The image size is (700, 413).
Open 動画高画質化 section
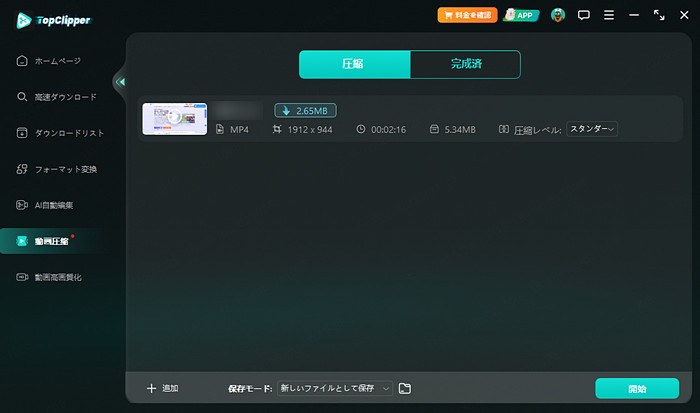point(49,277)
